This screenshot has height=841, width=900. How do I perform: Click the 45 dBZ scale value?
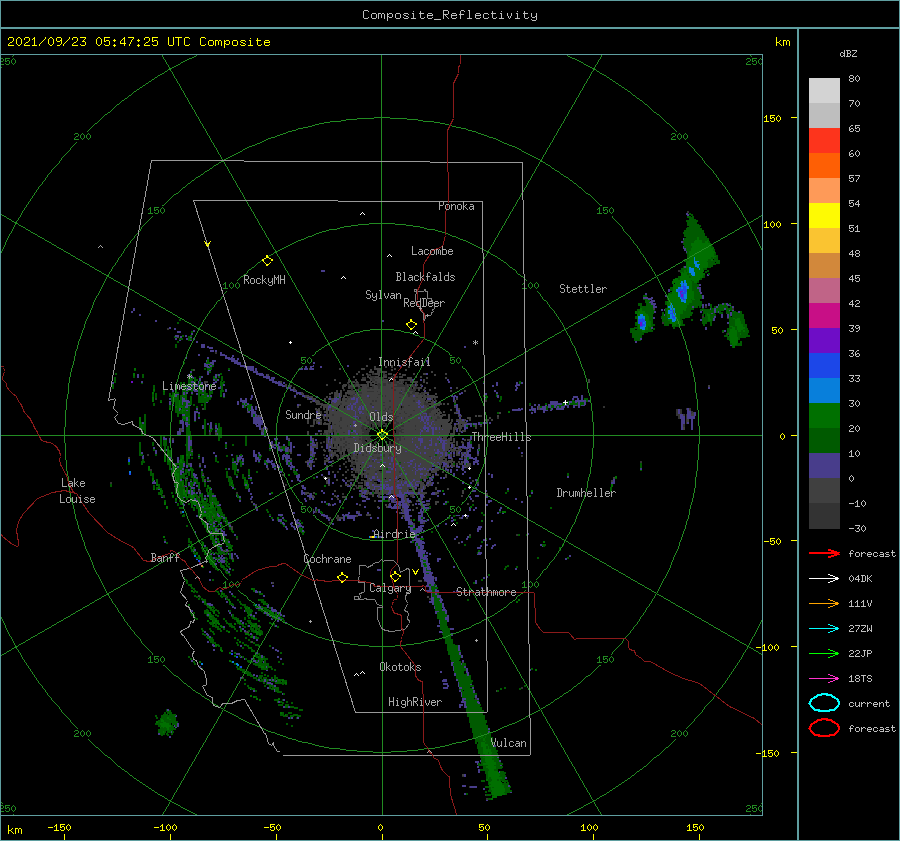coord(854,278)
